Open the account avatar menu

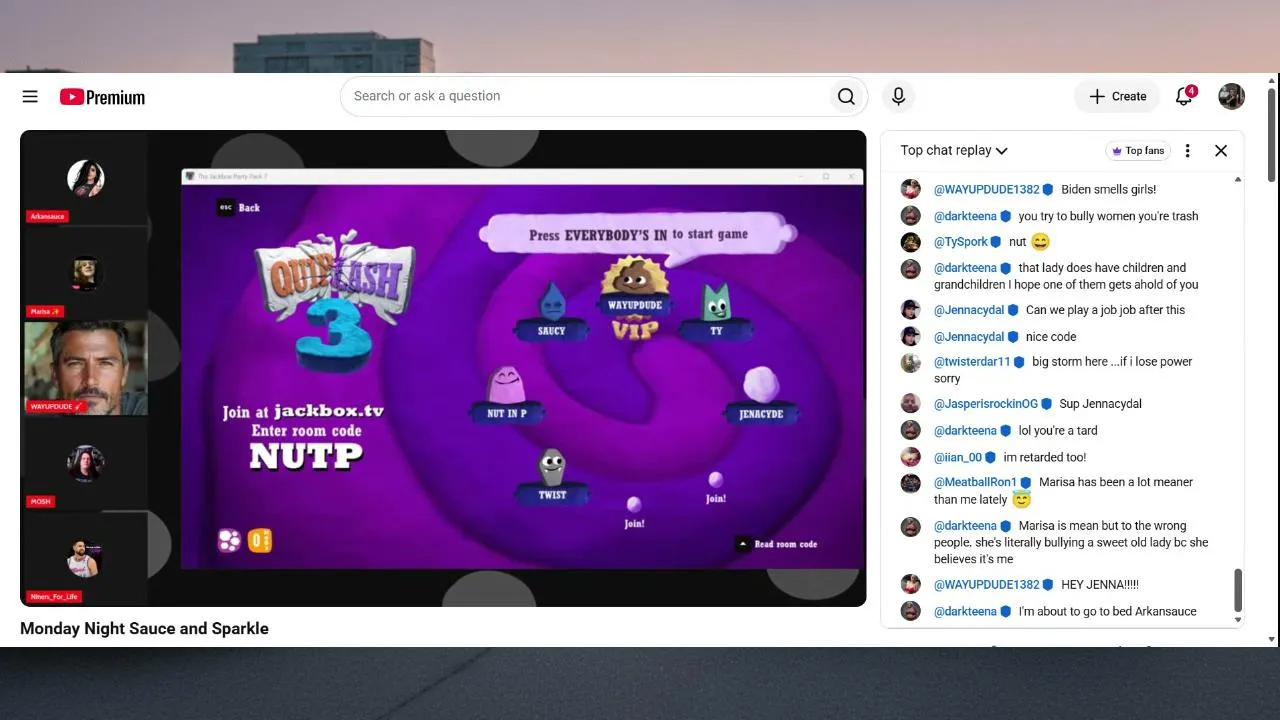(1231, 96)
